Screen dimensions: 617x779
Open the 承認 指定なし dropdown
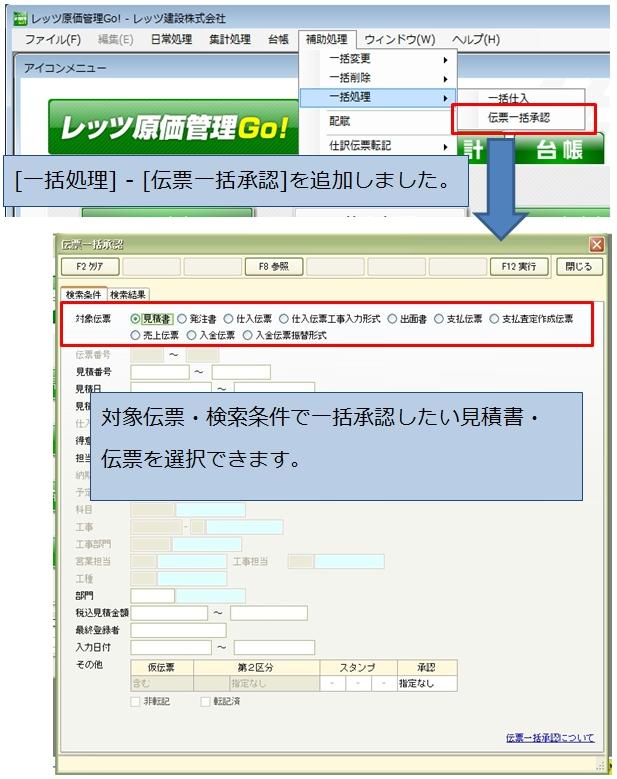(427, 684)
